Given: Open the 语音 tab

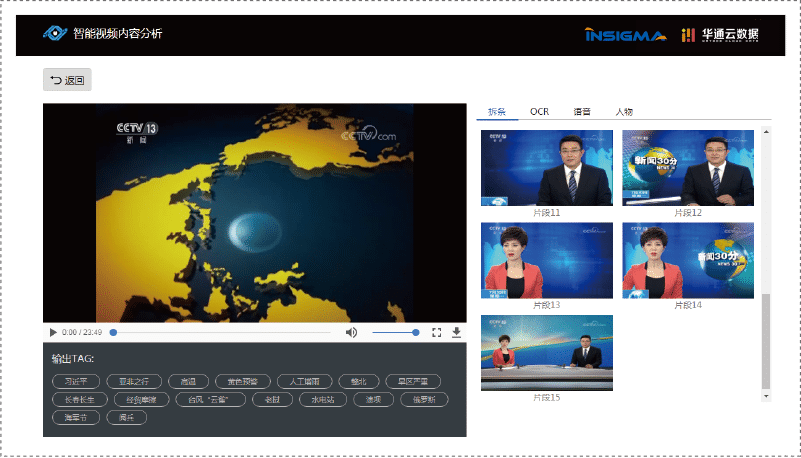Looking at the screenshot, I should (581, 111).
